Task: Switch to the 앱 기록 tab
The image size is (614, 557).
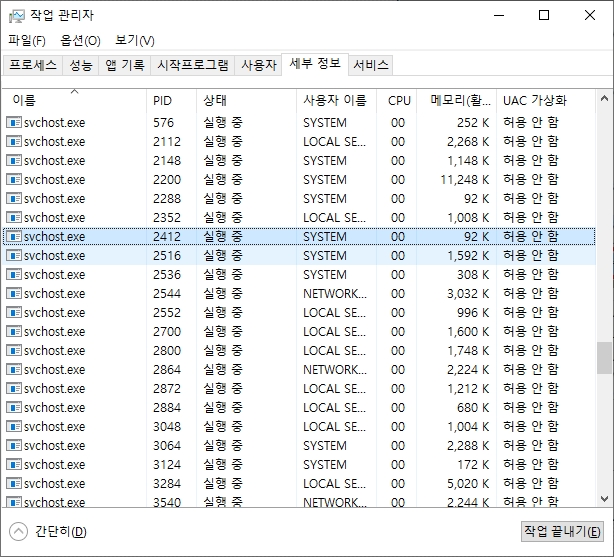Action: click(125, 65)
